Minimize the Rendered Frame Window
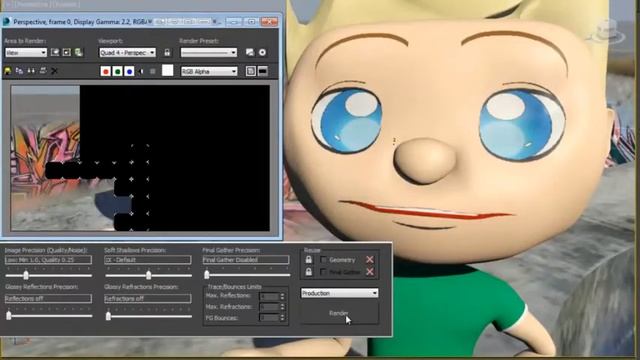The image size is (640, 360). (x=233, y=22)
